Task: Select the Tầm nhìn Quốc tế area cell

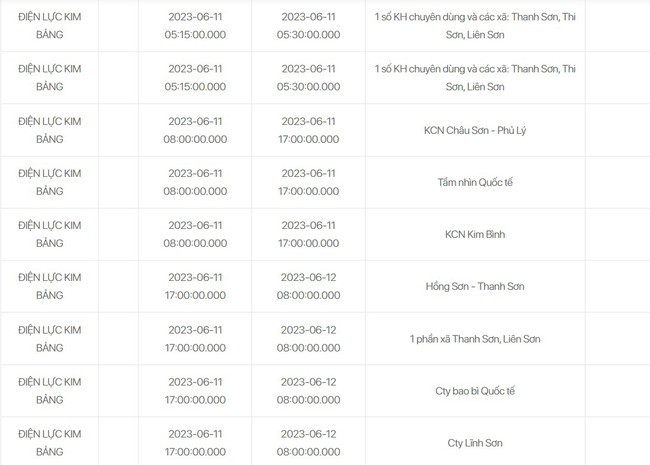Action: tap(476, 182)
